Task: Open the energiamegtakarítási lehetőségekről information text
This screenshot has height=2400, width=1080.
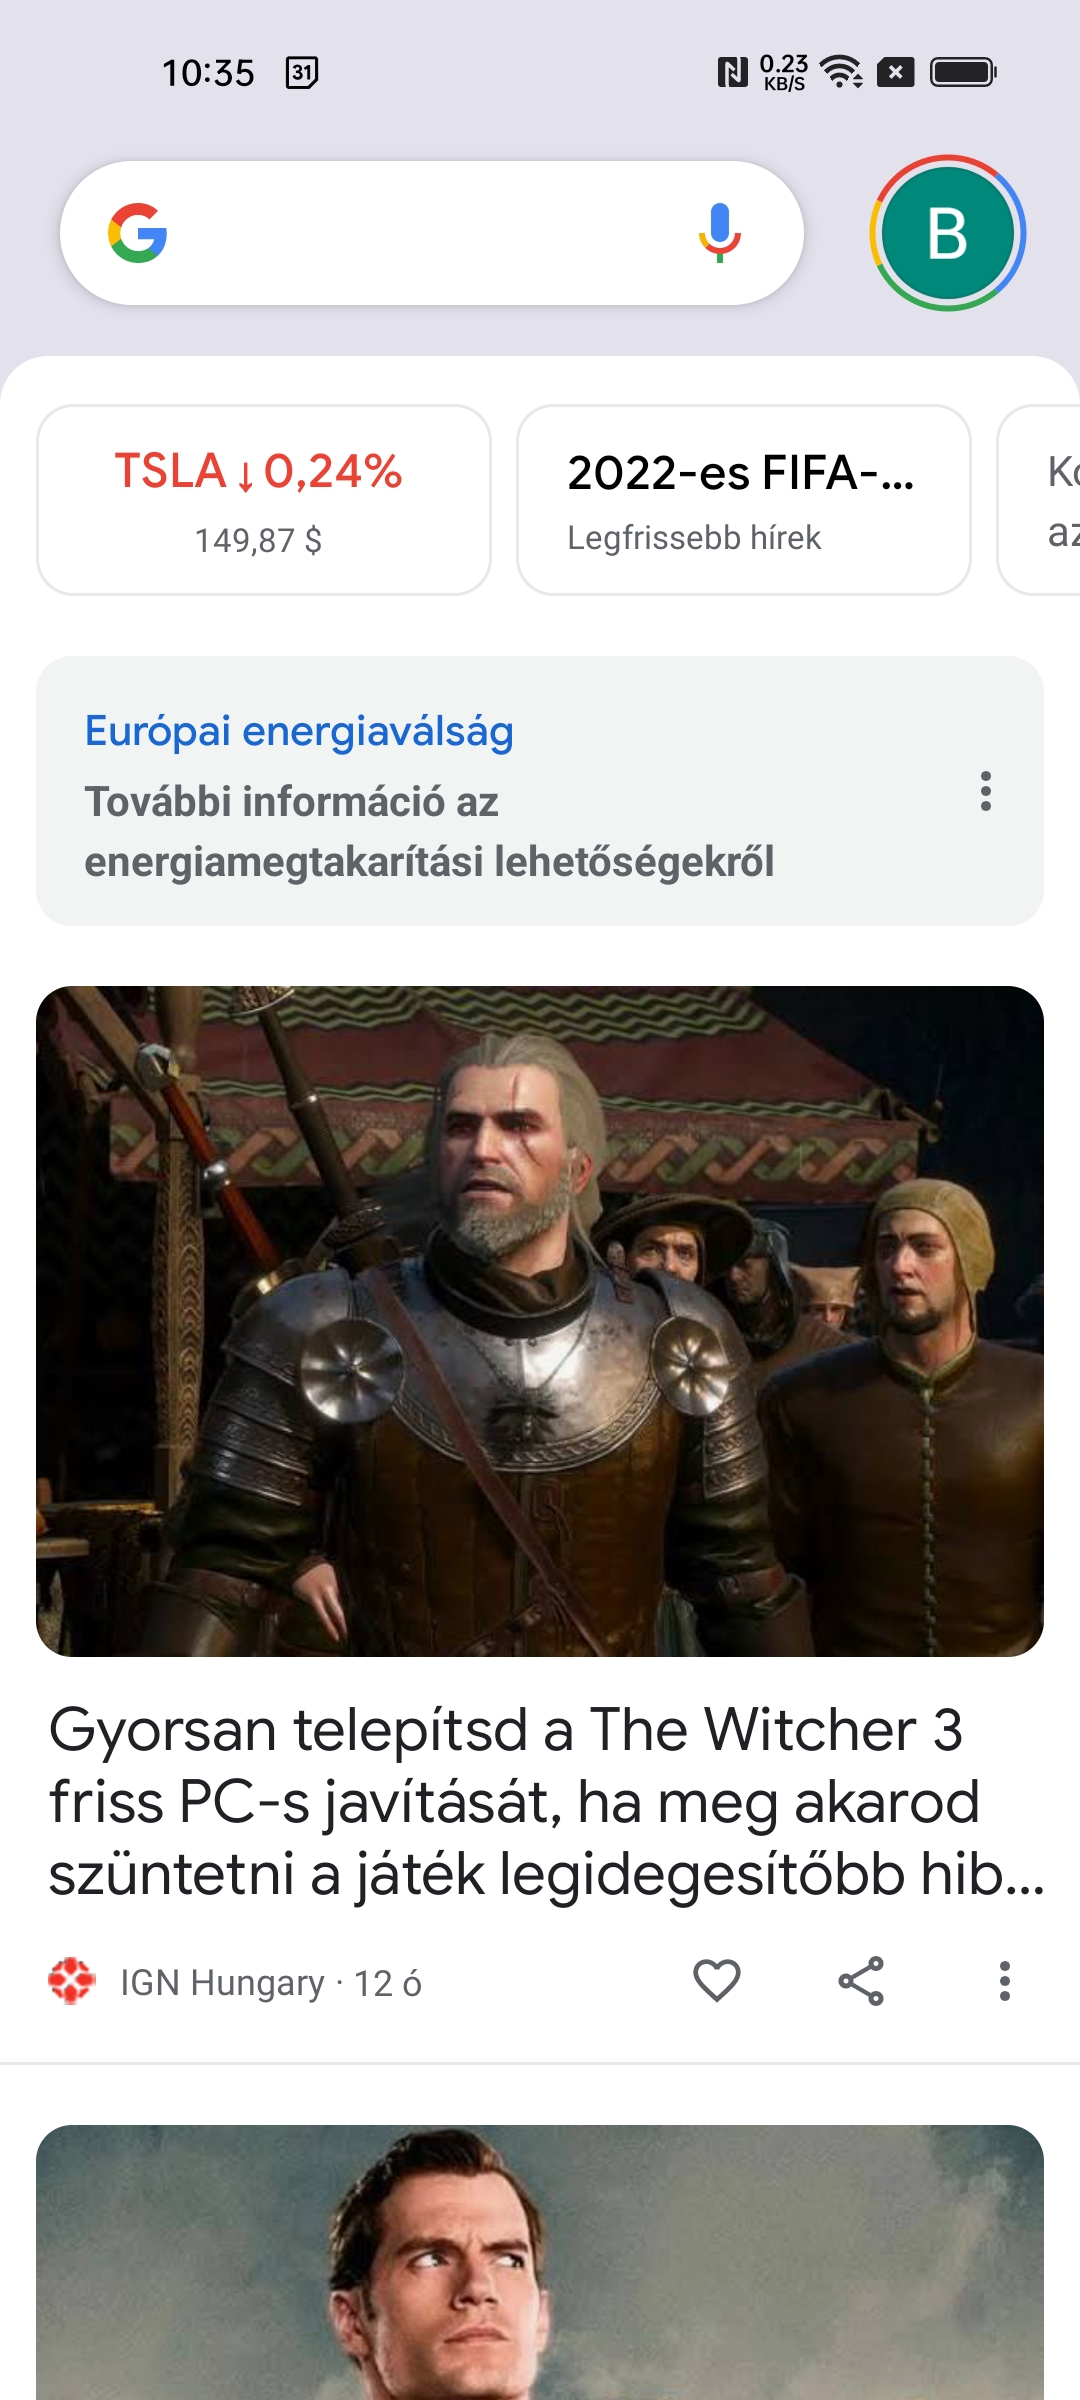Action: tap(429, 832)
